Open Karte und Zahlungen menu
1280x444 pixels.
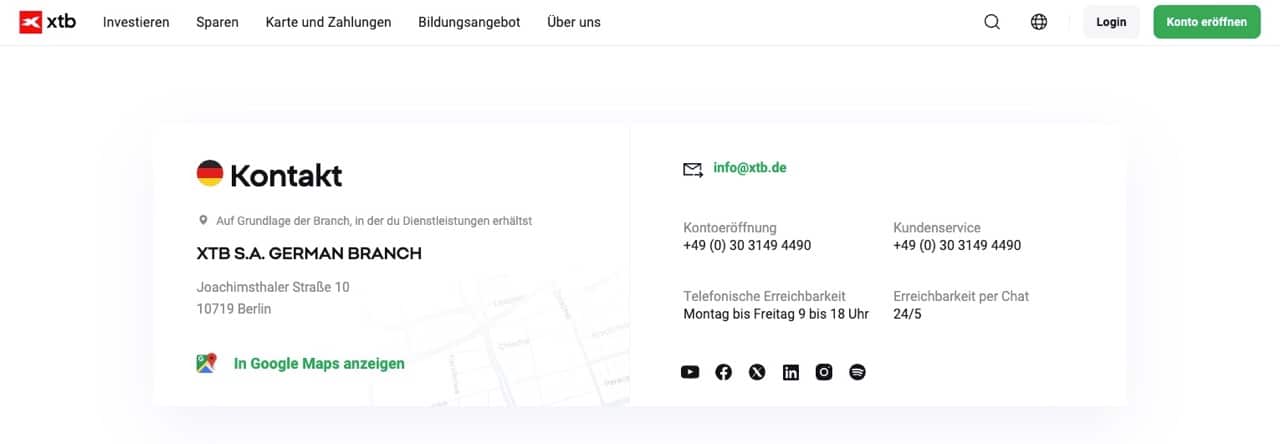coord(328,22)
